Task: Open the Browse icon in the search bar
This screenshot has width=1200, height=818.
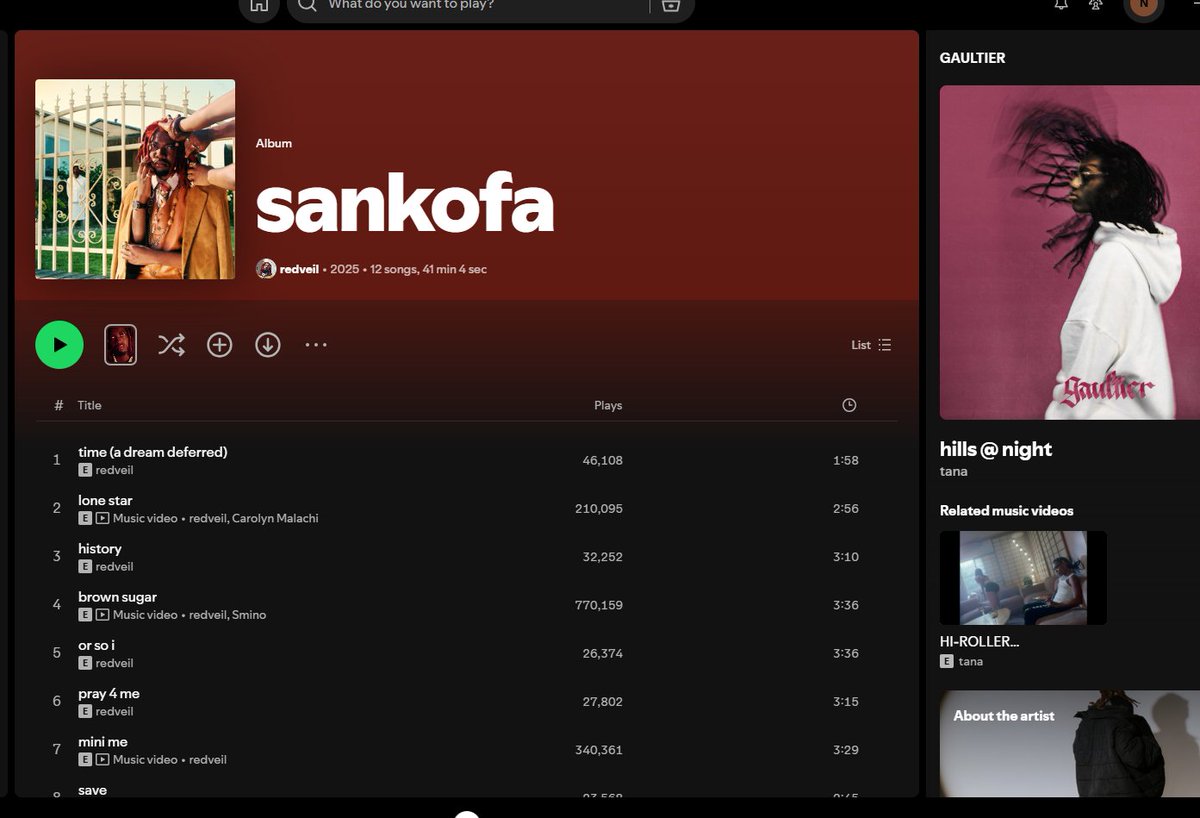Action: click(671, 6)
